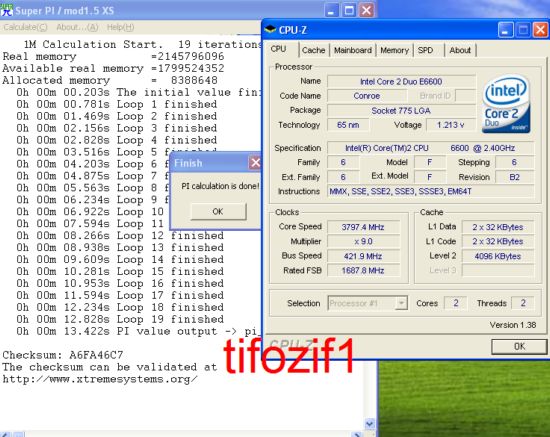Viewport: 550px width, 437px height.
Task: Minimize the Super PI window
Action: [x=331, y=10]
